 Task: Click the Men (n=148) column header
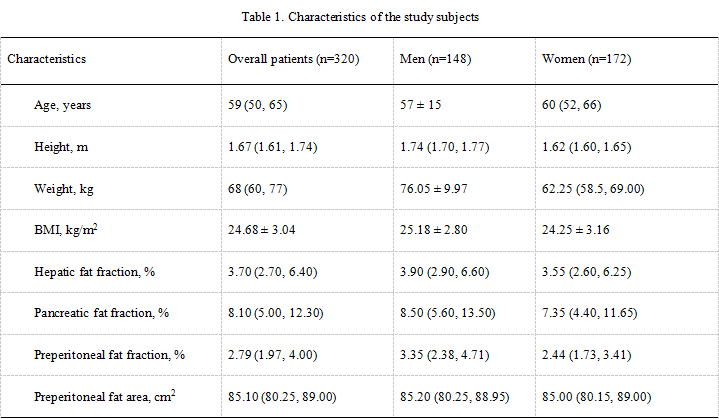point(435,59)
